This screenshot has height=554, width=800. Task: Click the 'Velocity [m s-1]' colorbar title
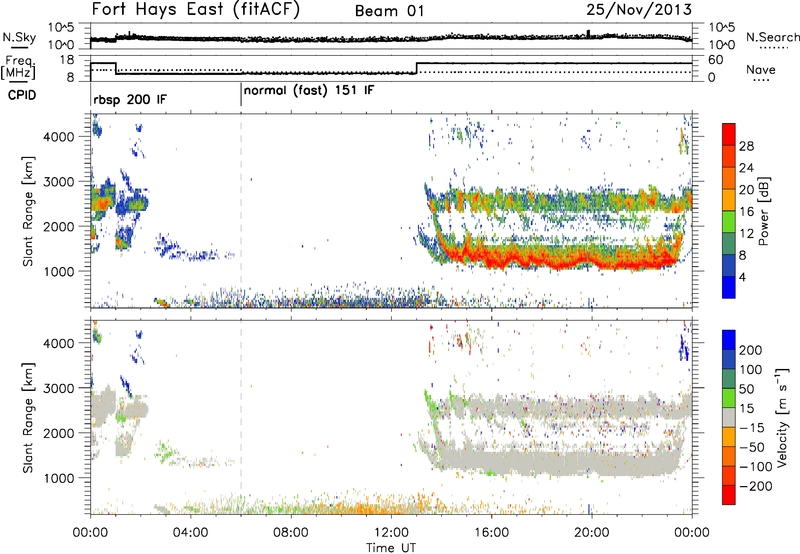(x=782, y=417)
